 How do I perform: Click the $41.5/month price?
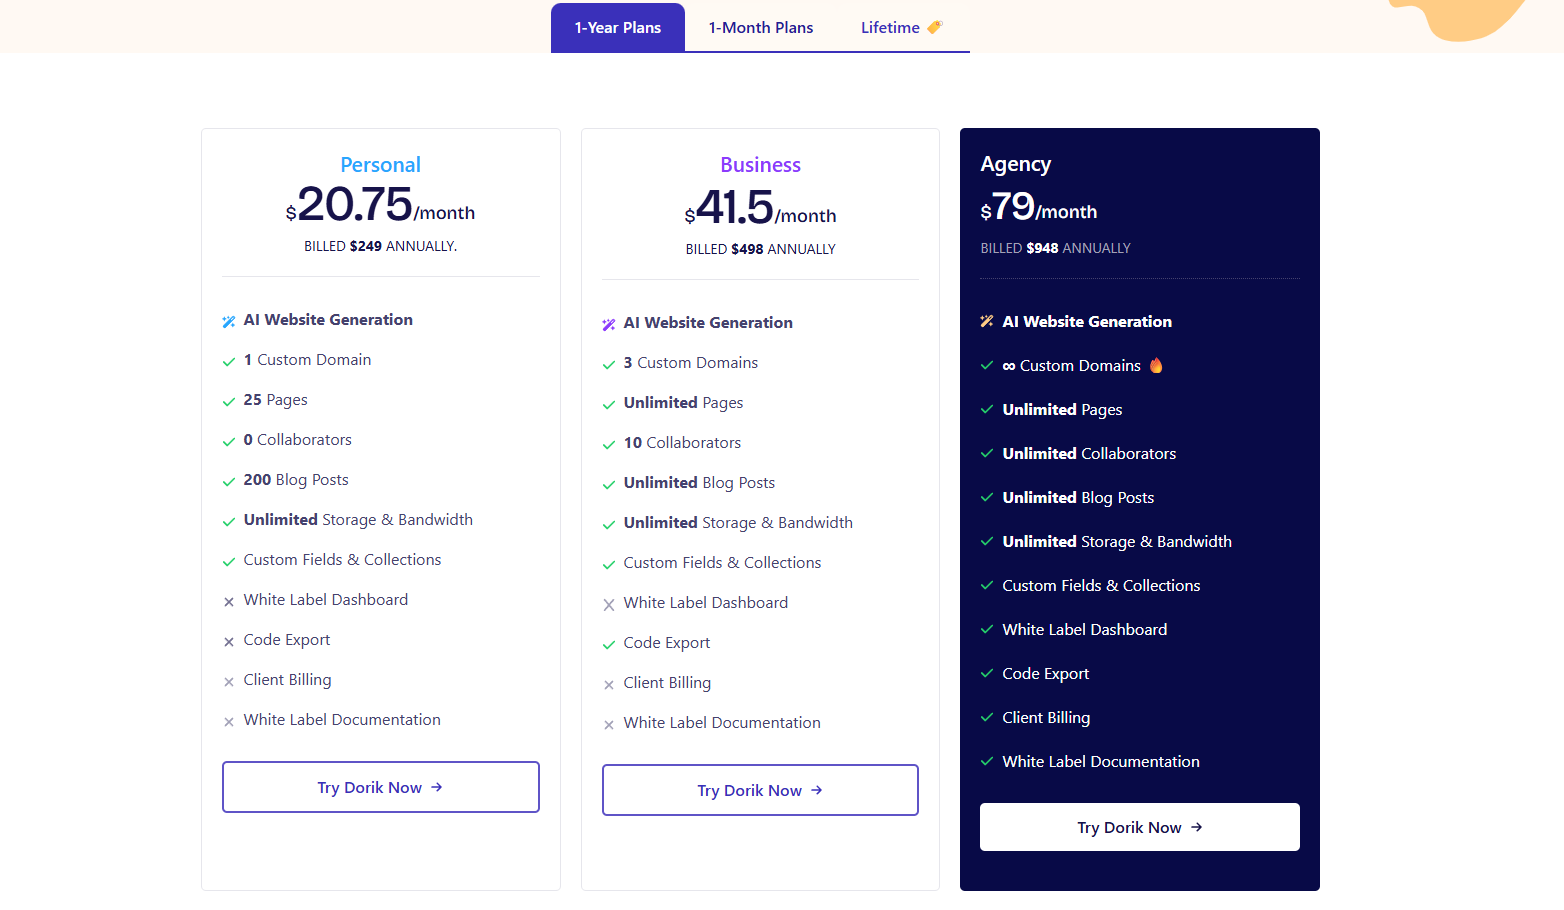[x=760, y=208]
